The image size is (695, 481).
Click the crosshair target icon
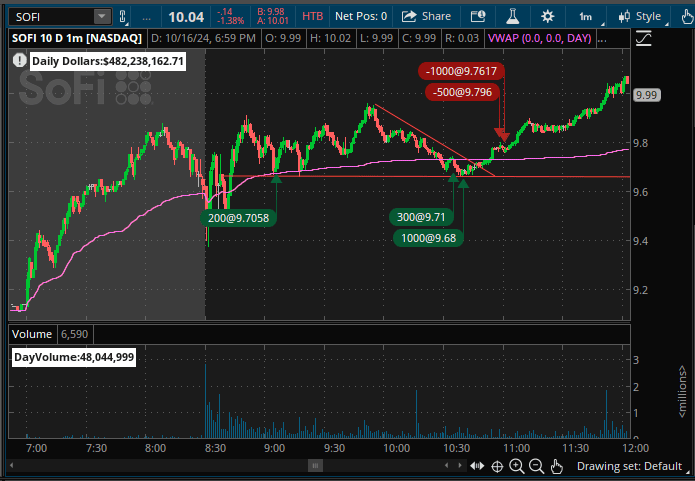(x=497, y=466)
